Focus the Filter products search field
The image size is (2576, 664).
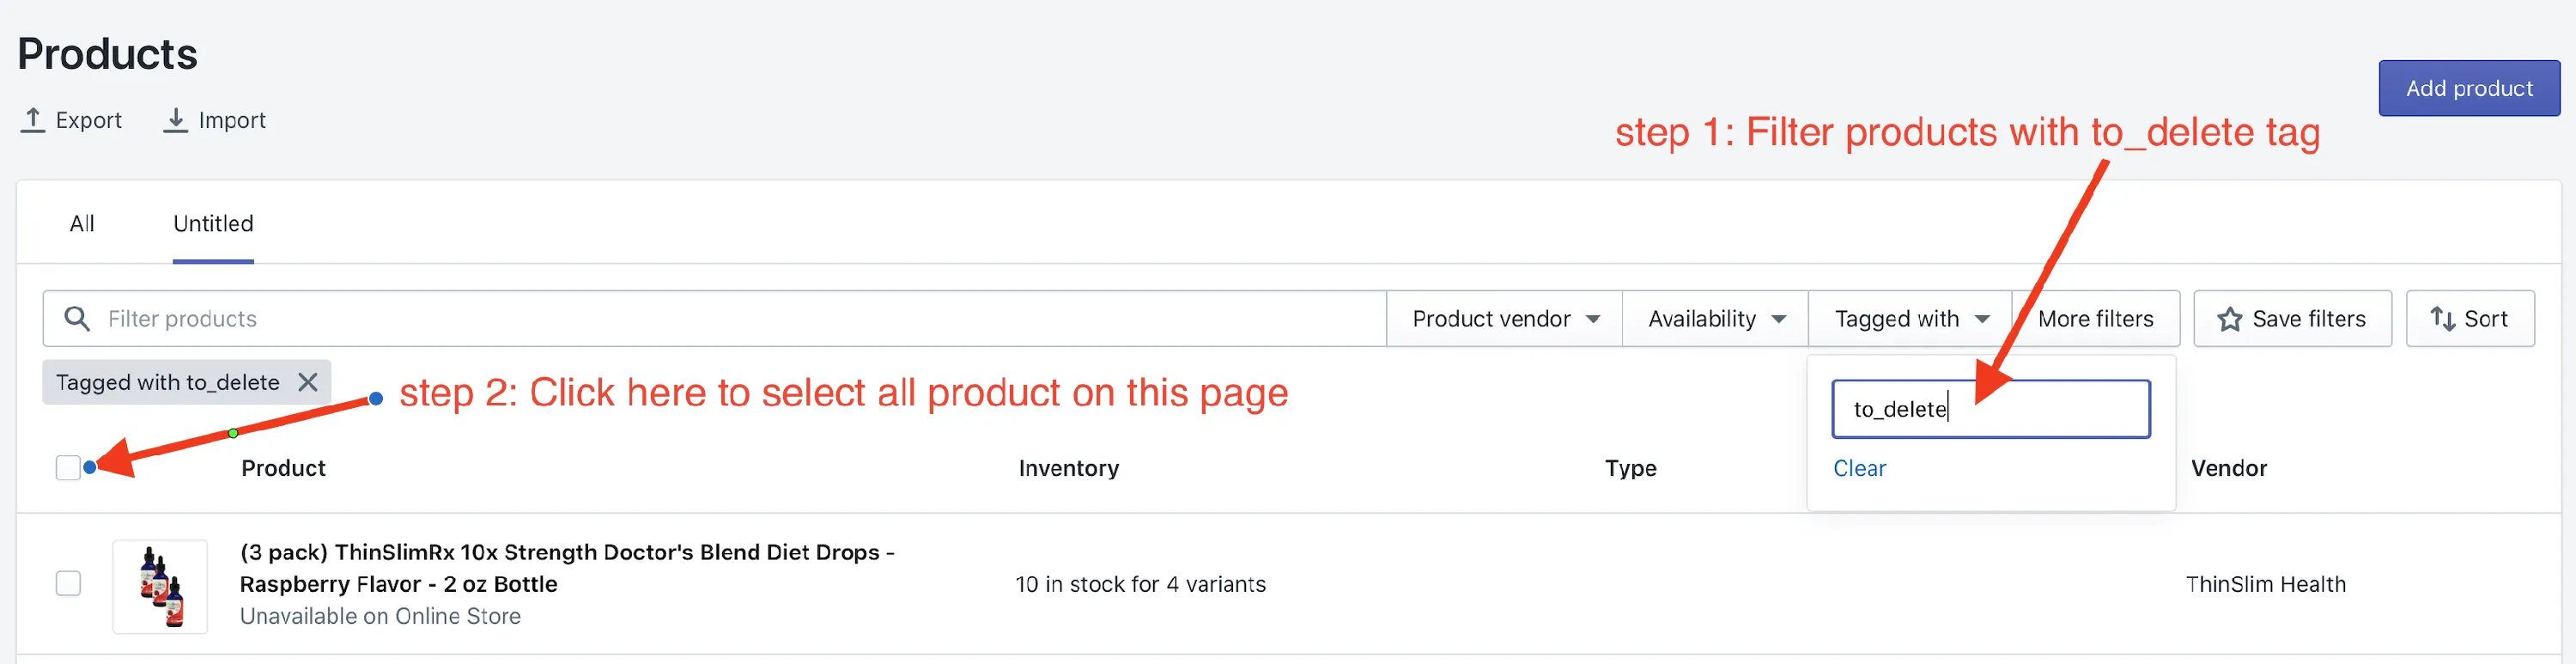click(x=714, y=319)
